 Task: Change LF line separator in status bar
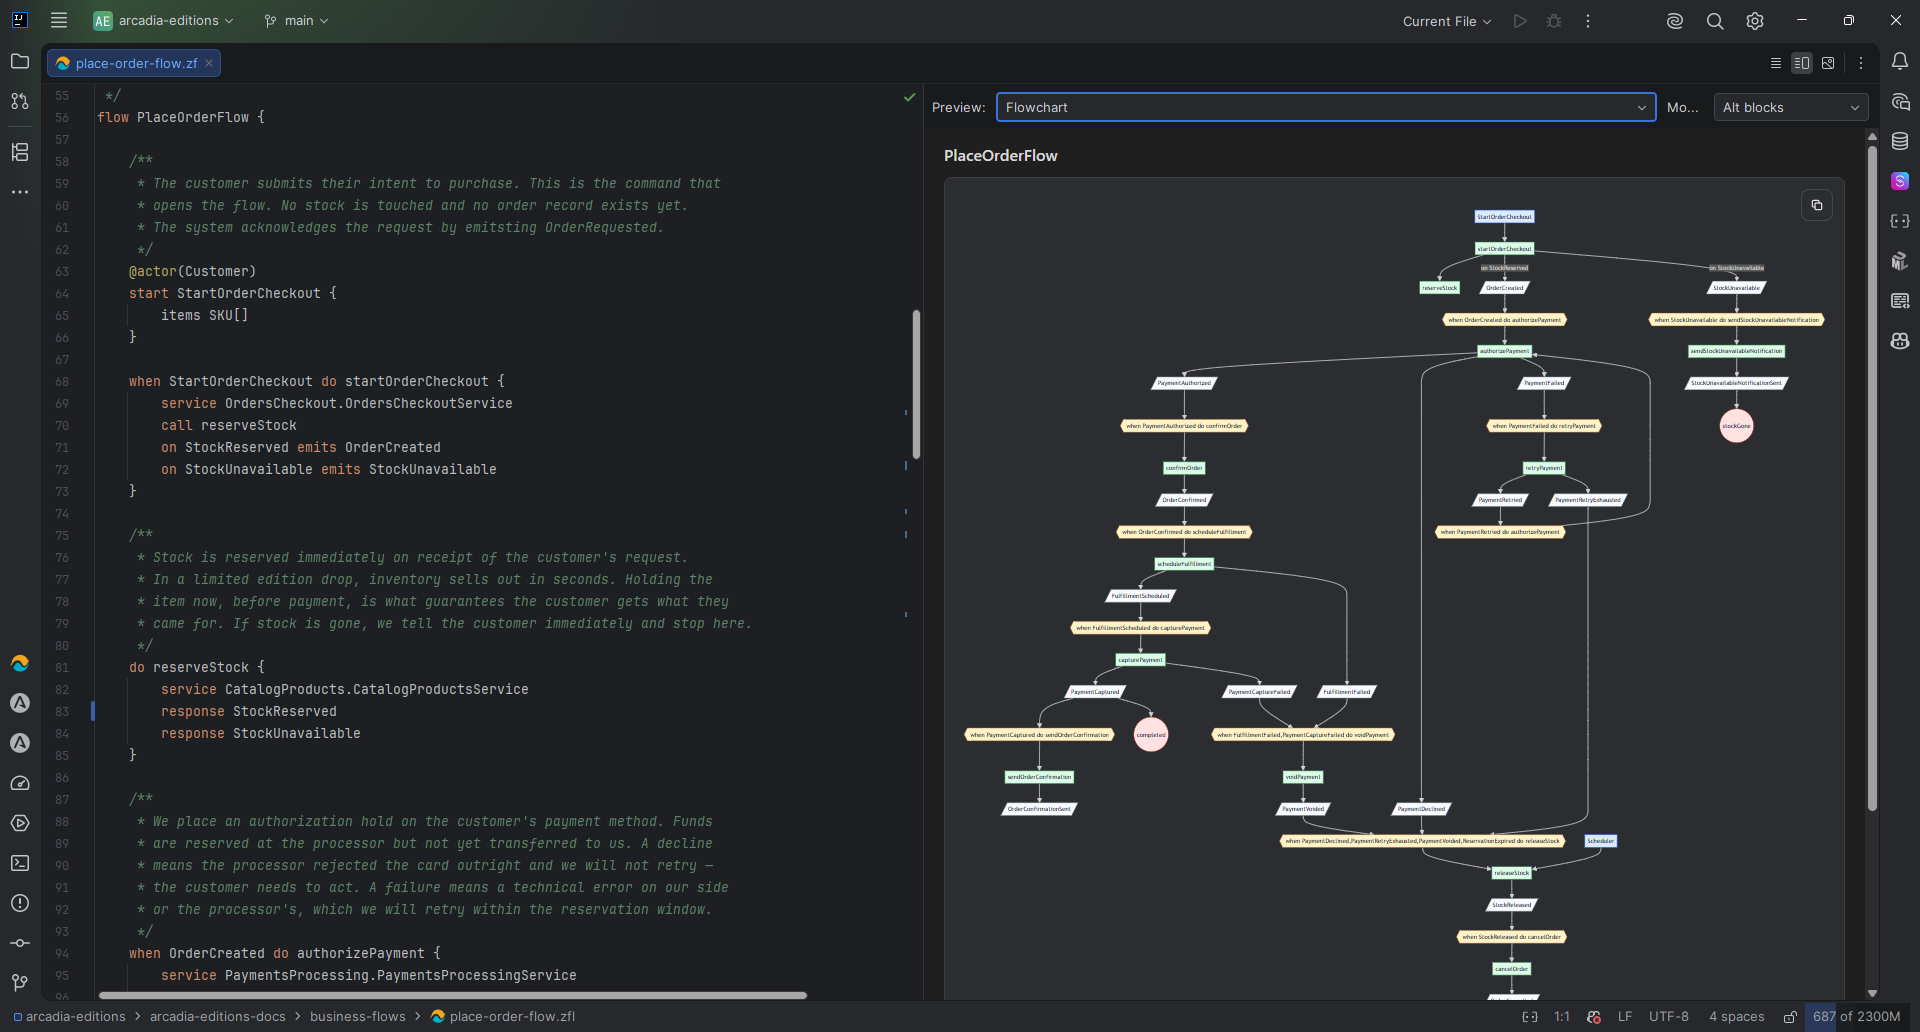pos(1625,1017)
